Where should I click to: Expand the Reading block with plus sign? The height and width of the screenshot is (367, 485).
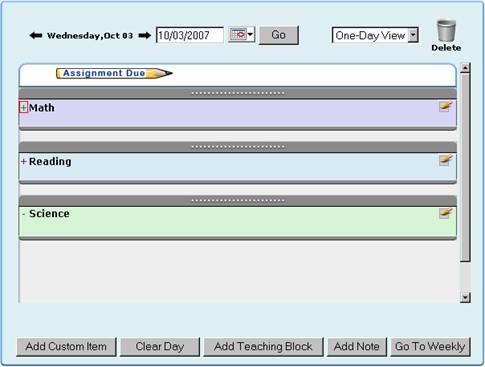[23, 162]
